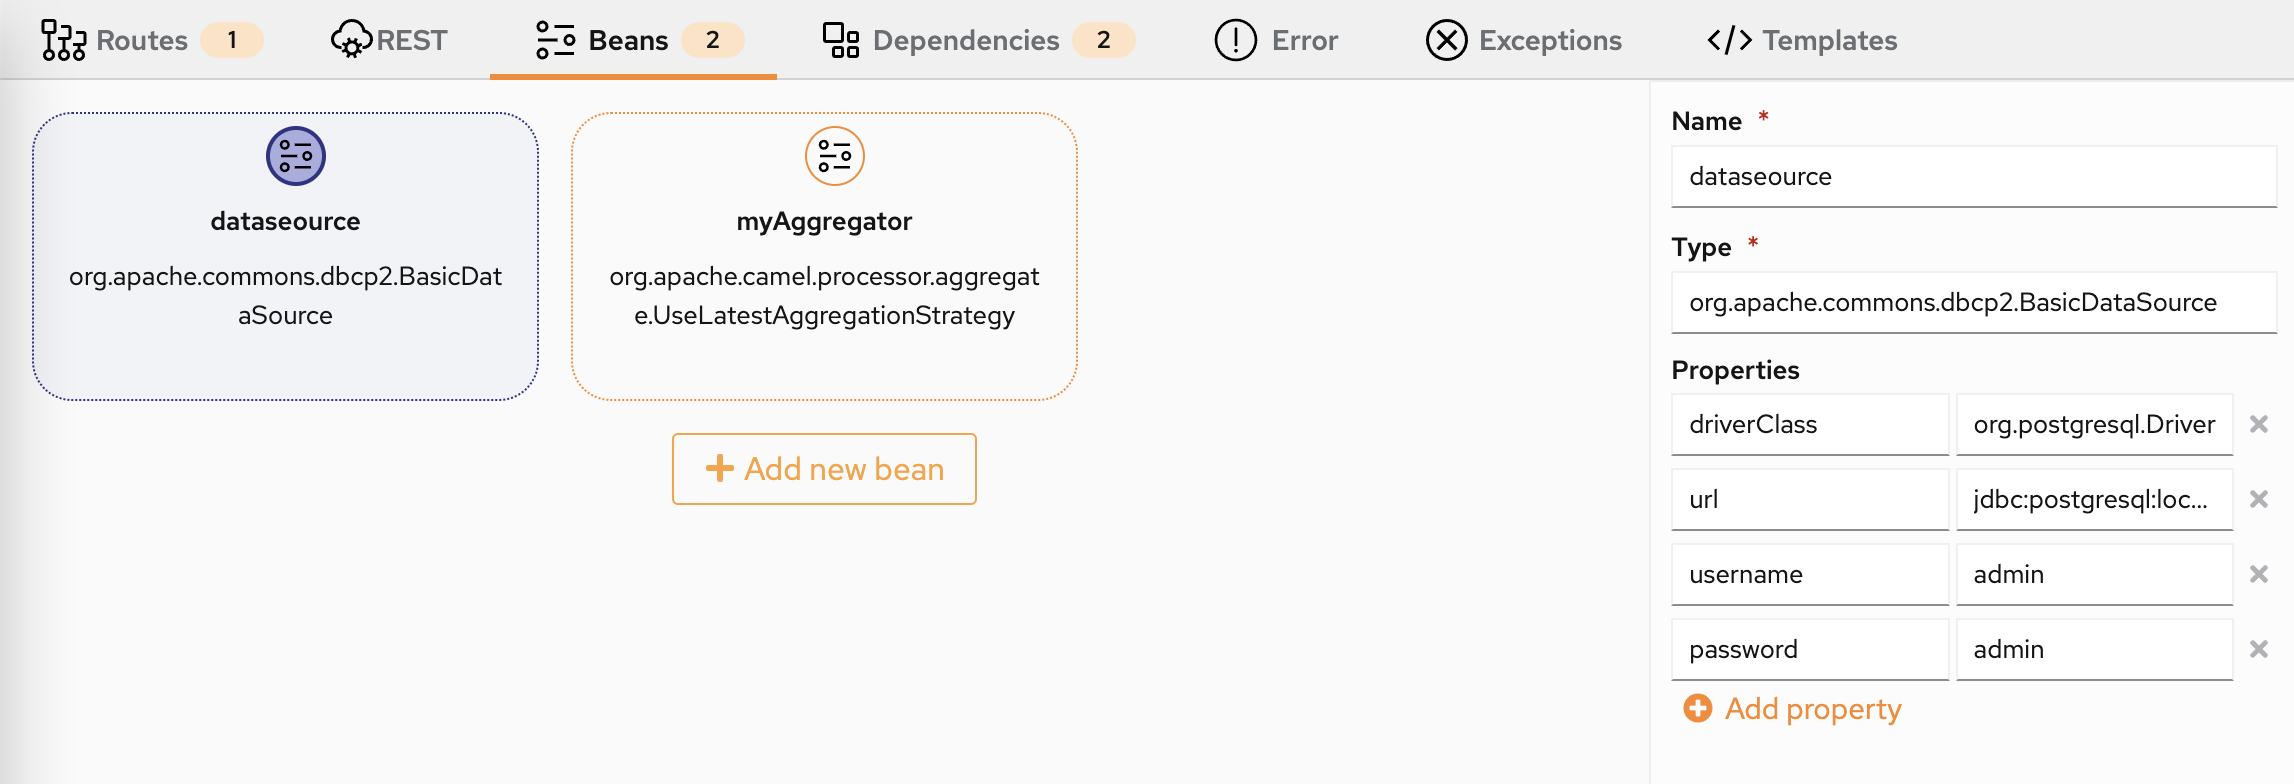
Task: Switch to the Dependencies tab
Action: pos(965,41)
